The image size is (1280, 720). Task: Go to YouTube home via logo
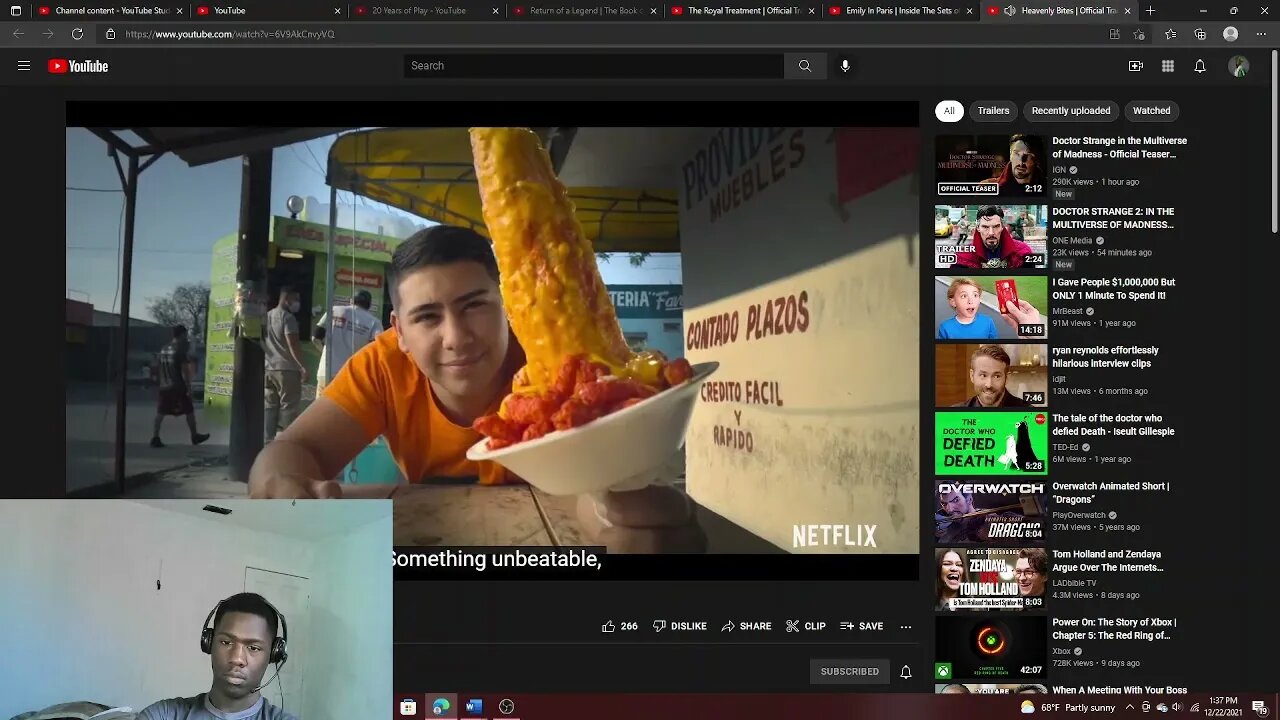tap(78, 66)
